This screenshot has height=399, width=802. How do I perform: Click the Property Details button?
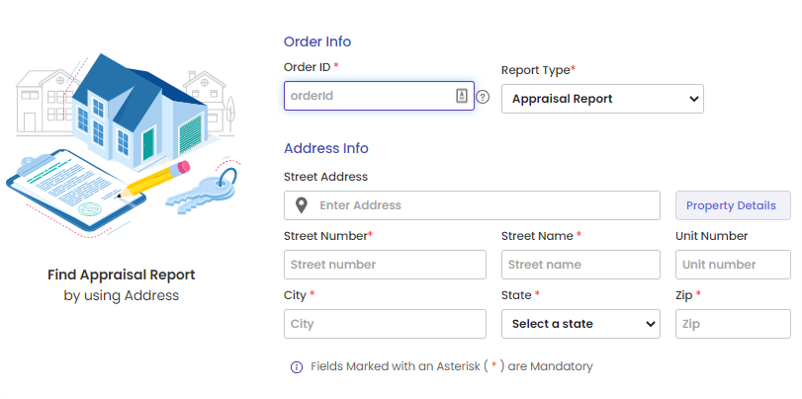(x=732, y=206)
